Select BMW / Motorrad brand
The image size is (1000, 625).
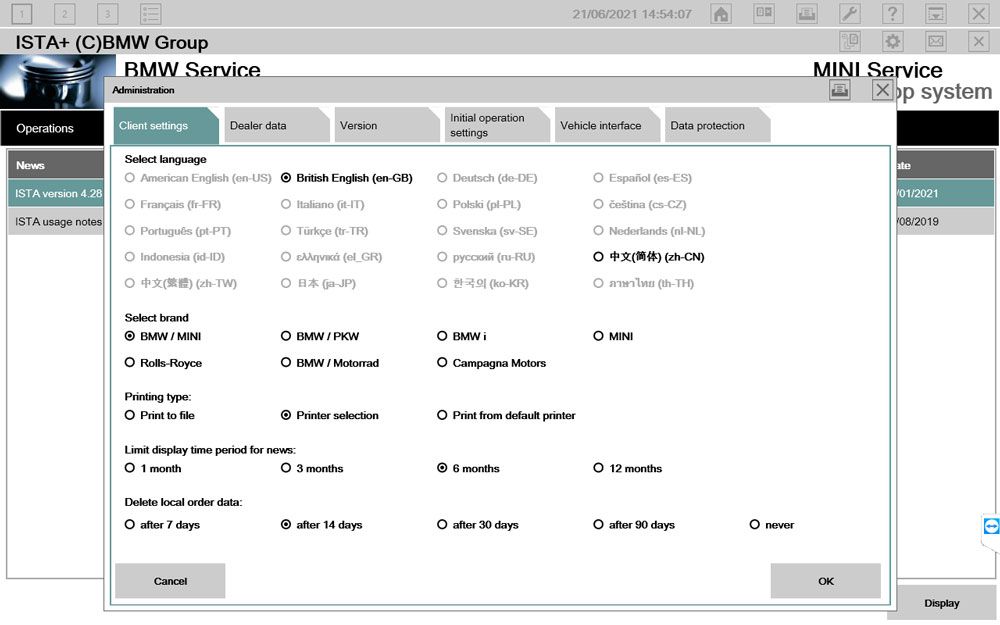(x=330, y=363)
